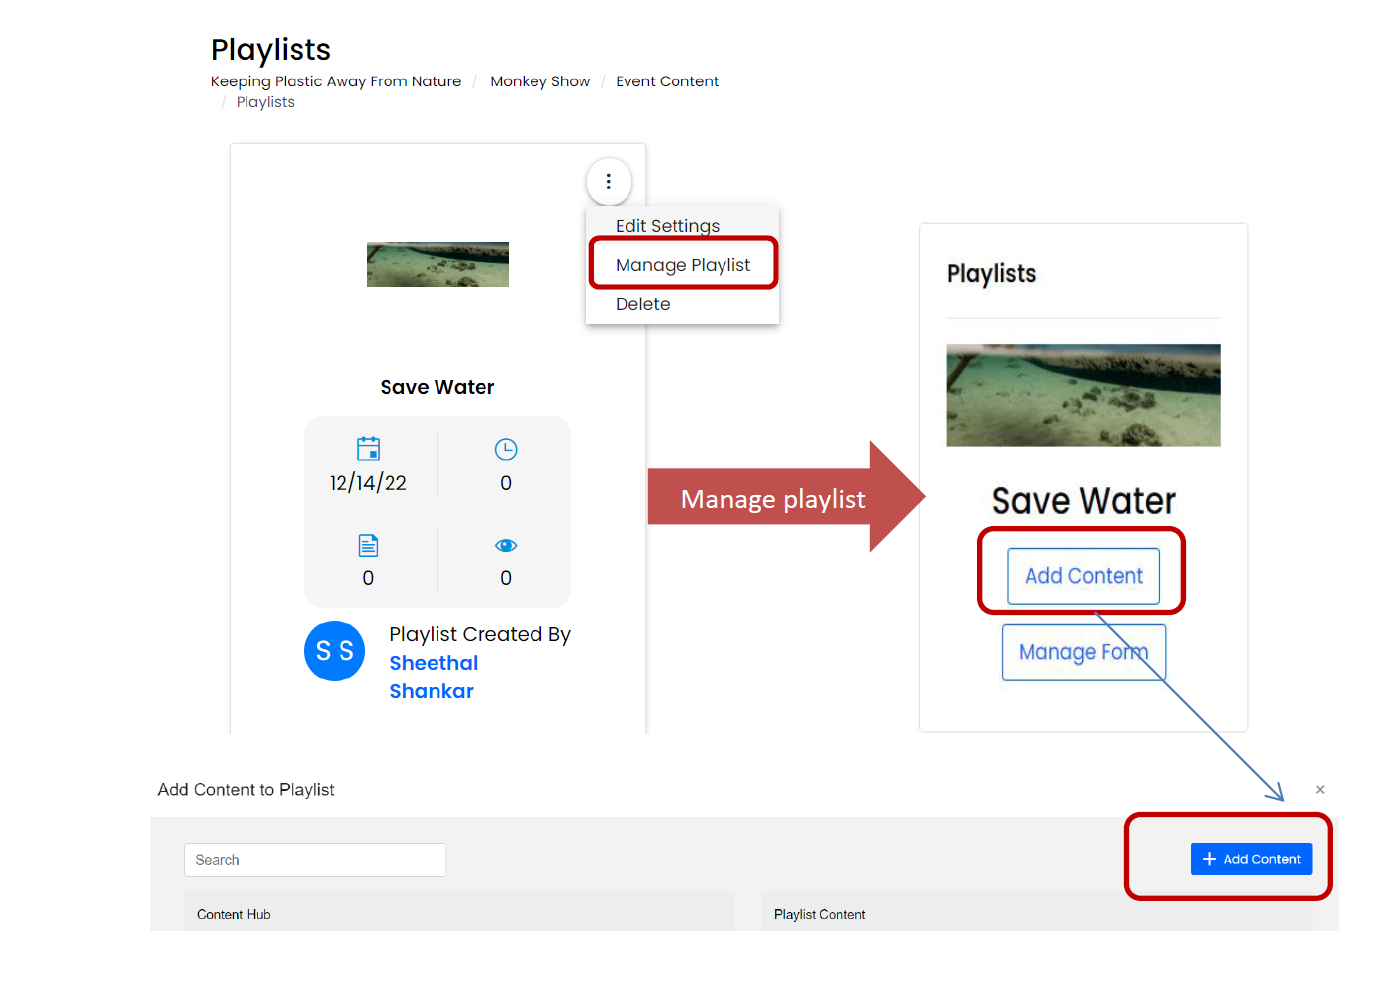Open the Manage Form button
1389x990 pixels.
click(x=1083, y=652)
